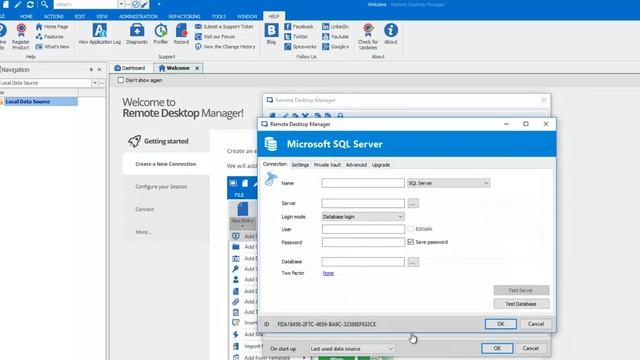Visit our Forum from Support group
This screenshot has height=360, width=640.
point(215,37)
